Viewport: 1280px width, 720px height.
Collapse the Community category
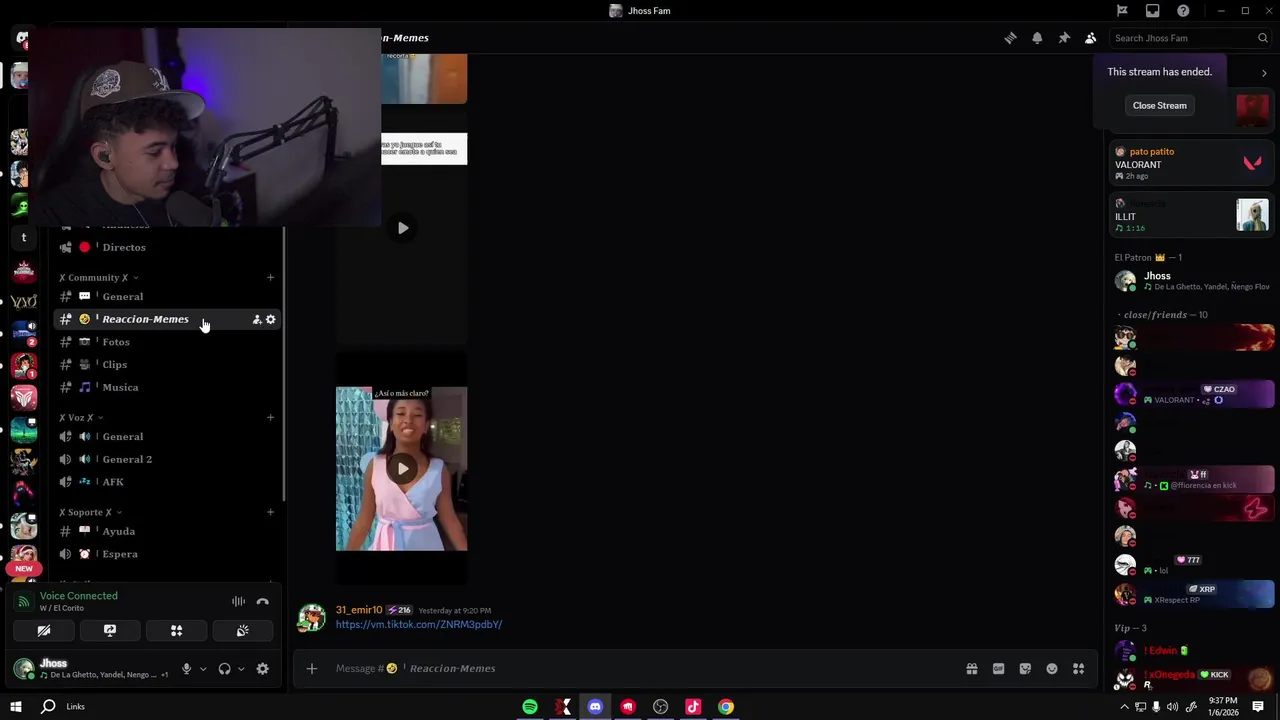pyautogui.click(x=98, y=277)
